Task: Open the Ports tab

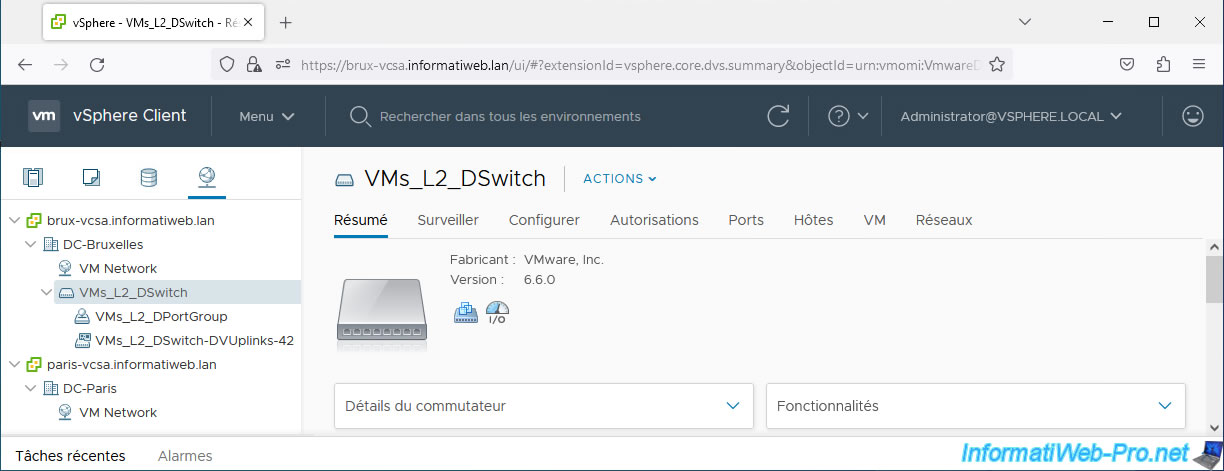Action: [746, 220]
